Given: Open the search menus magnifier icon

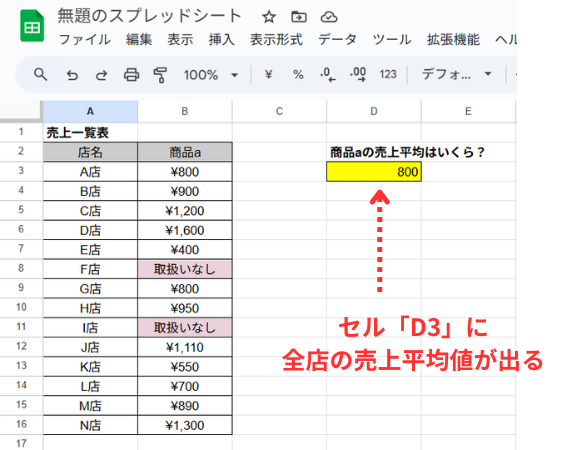Looking at the screenshot, I should [40, 75].
